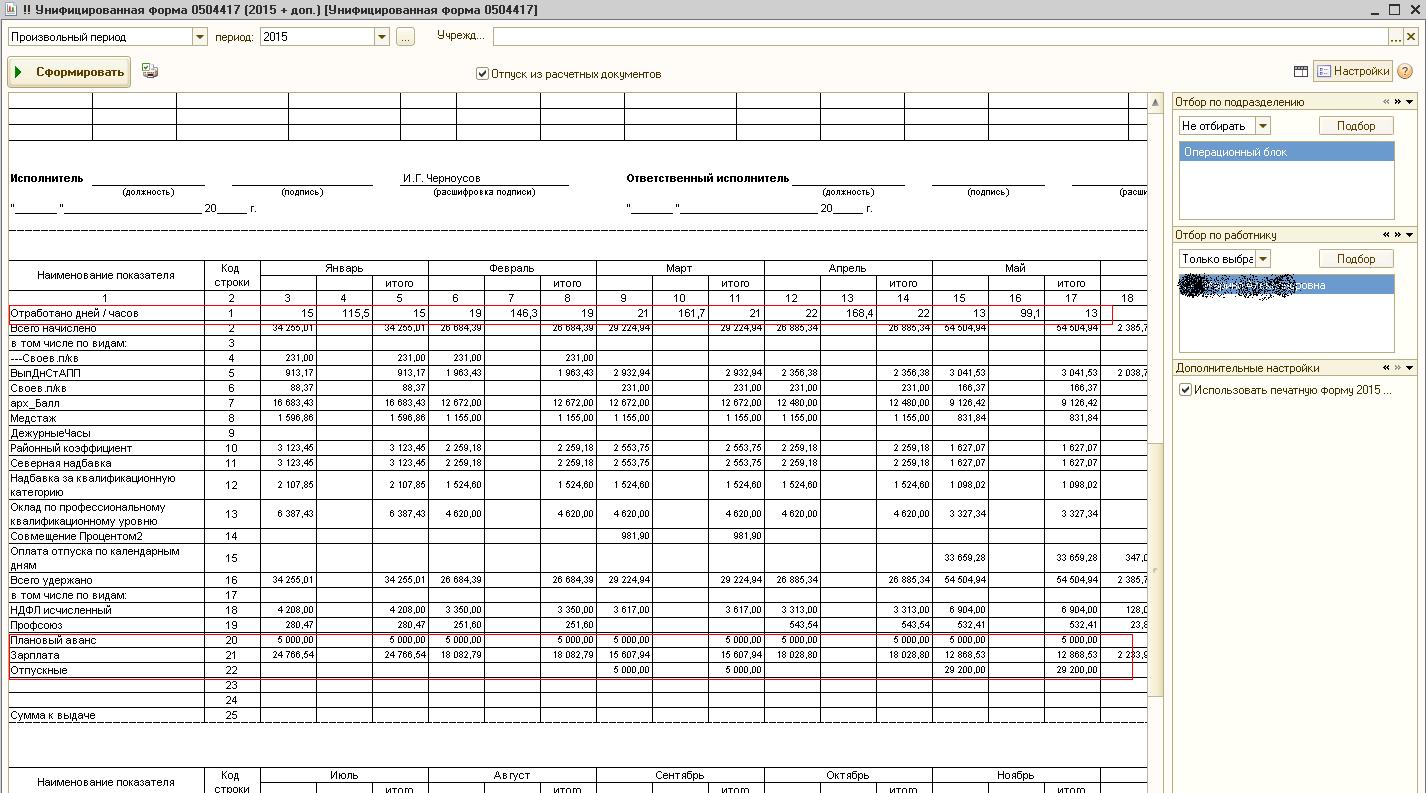Click the « arrow in Дополнительные настройки header

click(1386, 368)
